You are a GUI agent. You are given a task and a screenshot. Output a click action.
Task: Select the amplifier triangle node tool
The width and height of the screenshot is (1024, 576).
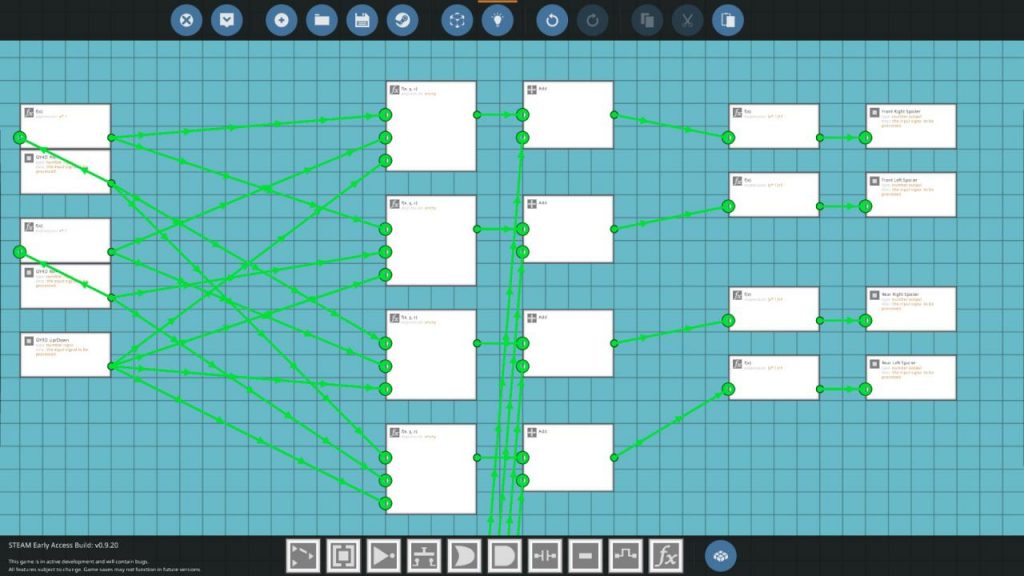tap(385, 558)
